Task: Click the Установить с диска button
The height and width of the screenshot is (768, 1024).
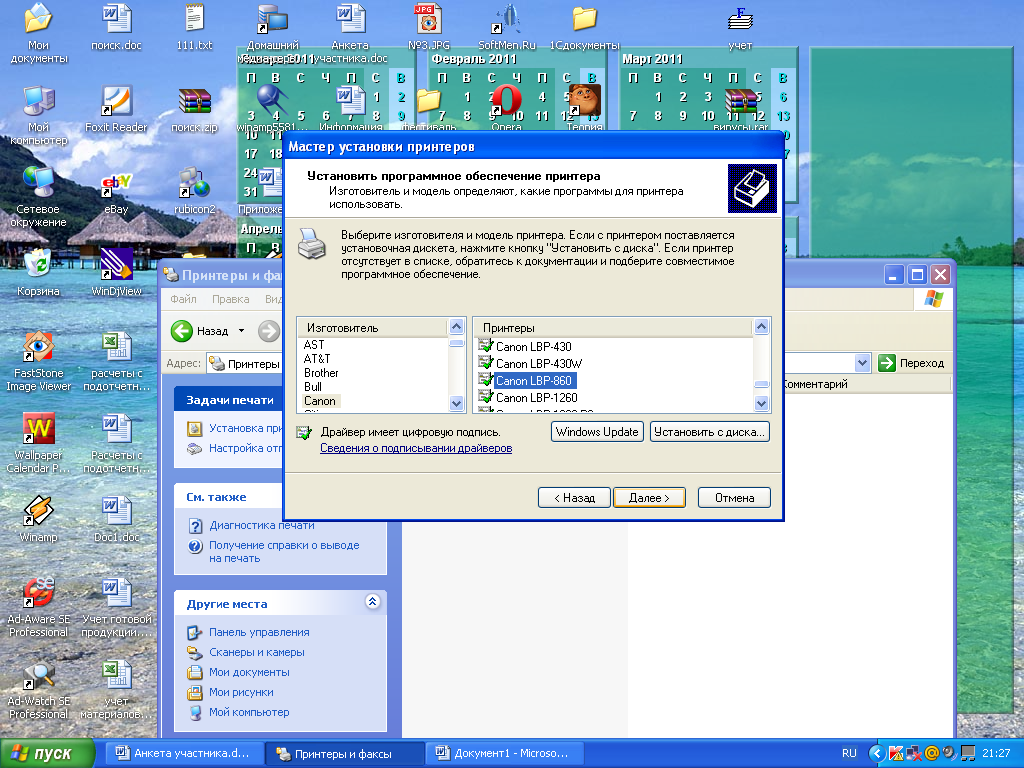Action: pyautogui.click(x=710, y=432)
